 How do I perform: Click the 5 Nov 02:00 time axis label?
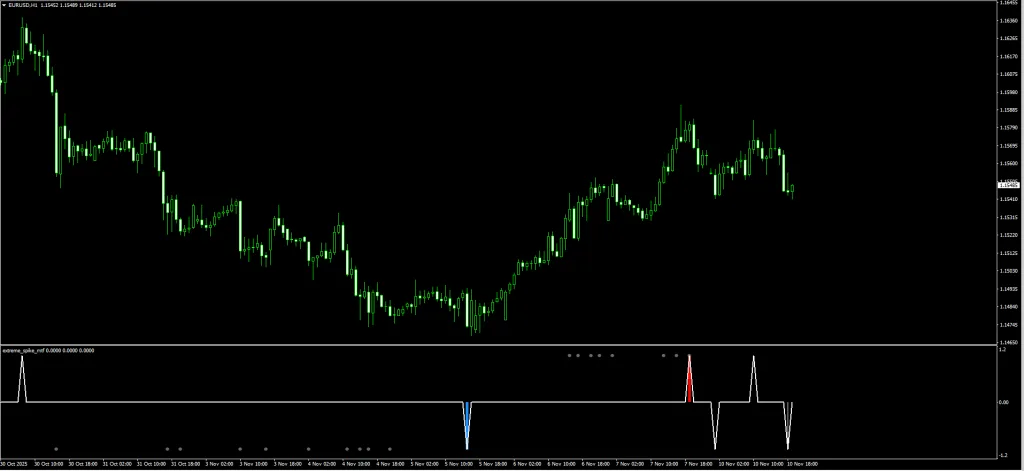pyautogui.click(x=425, y=464)
